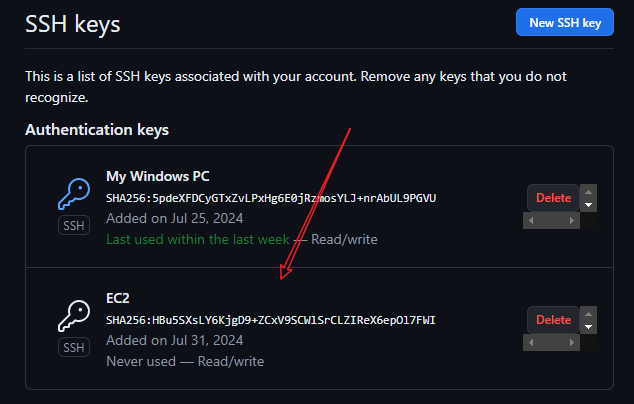Click scroll up arrow beside EC2 Delete
The image size is (634, 404).
click(589, 313)
